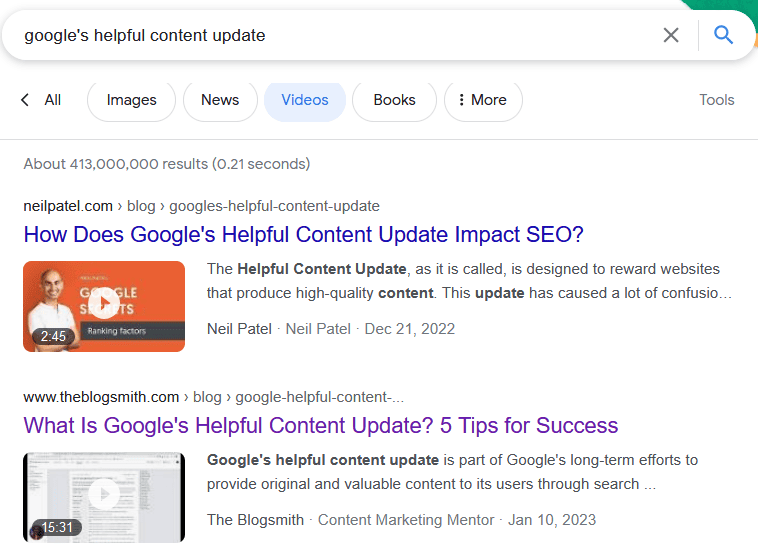Screen dimensions: 758x558
Task: Switch to the All tab
Action: click(53, 100)
